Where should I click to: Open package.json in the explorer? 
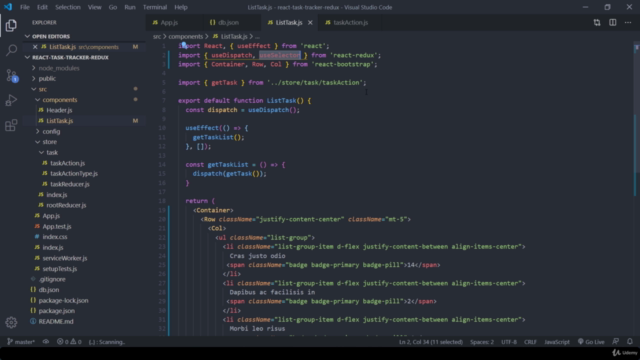click(56, 311)
